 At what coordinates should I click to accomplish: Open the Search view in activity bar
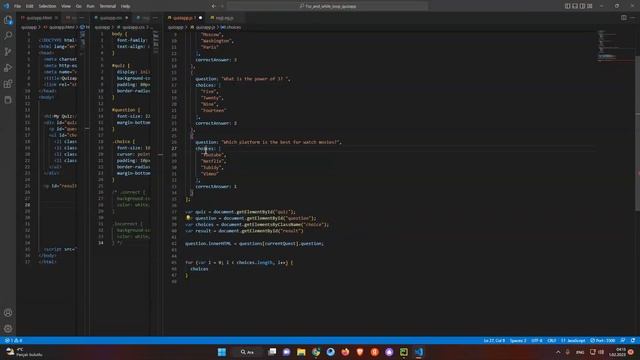[x=8, y=36]
